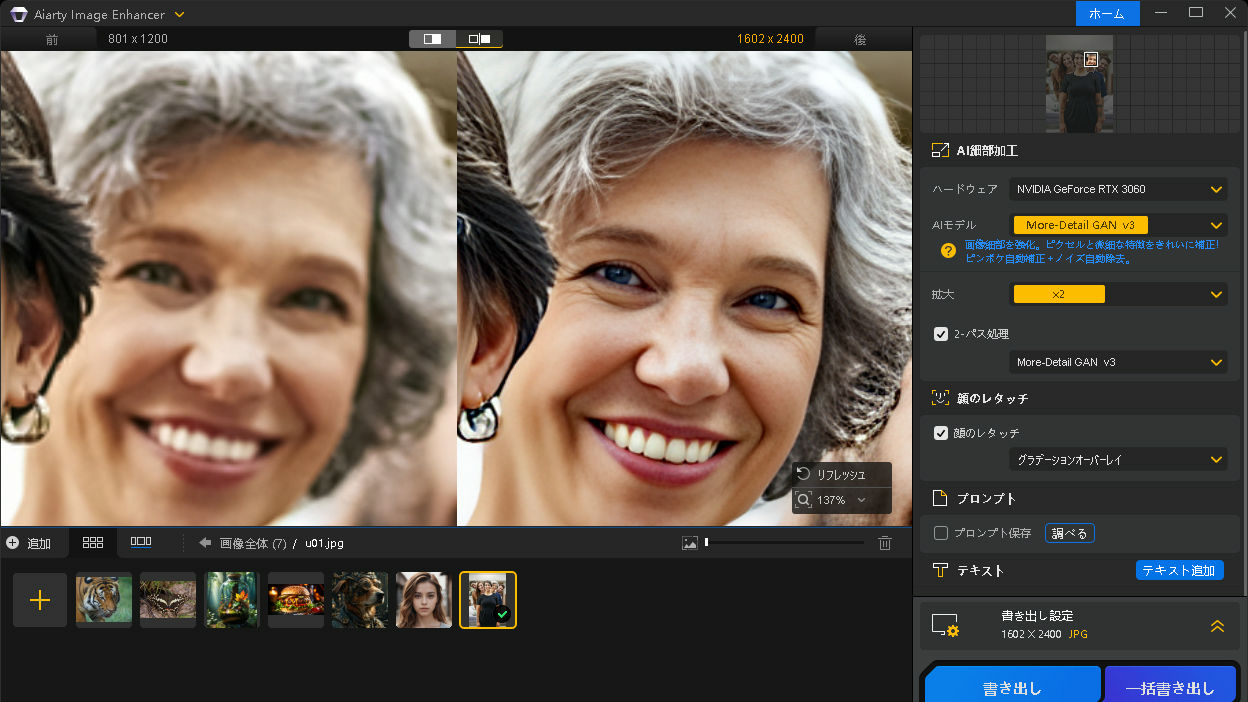The width and height of the screenshot is (1248, 702).
Task: Click the help question mark icon
Action: [948, 251]
